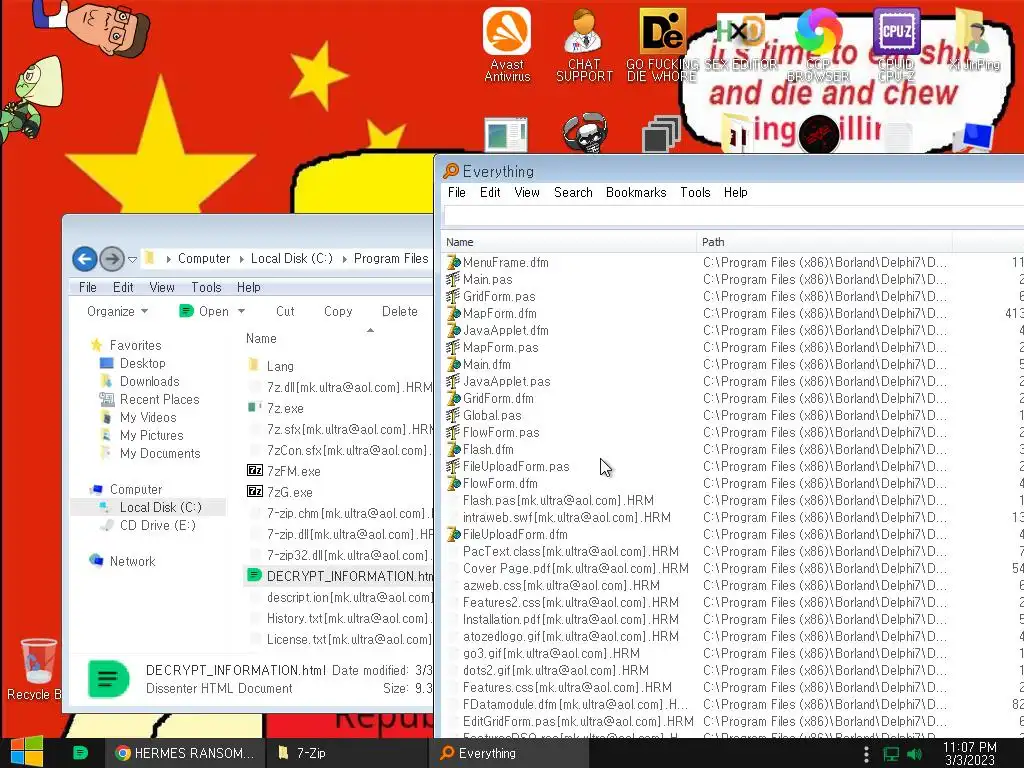Click the volume icon in system tray

[914, 754]
